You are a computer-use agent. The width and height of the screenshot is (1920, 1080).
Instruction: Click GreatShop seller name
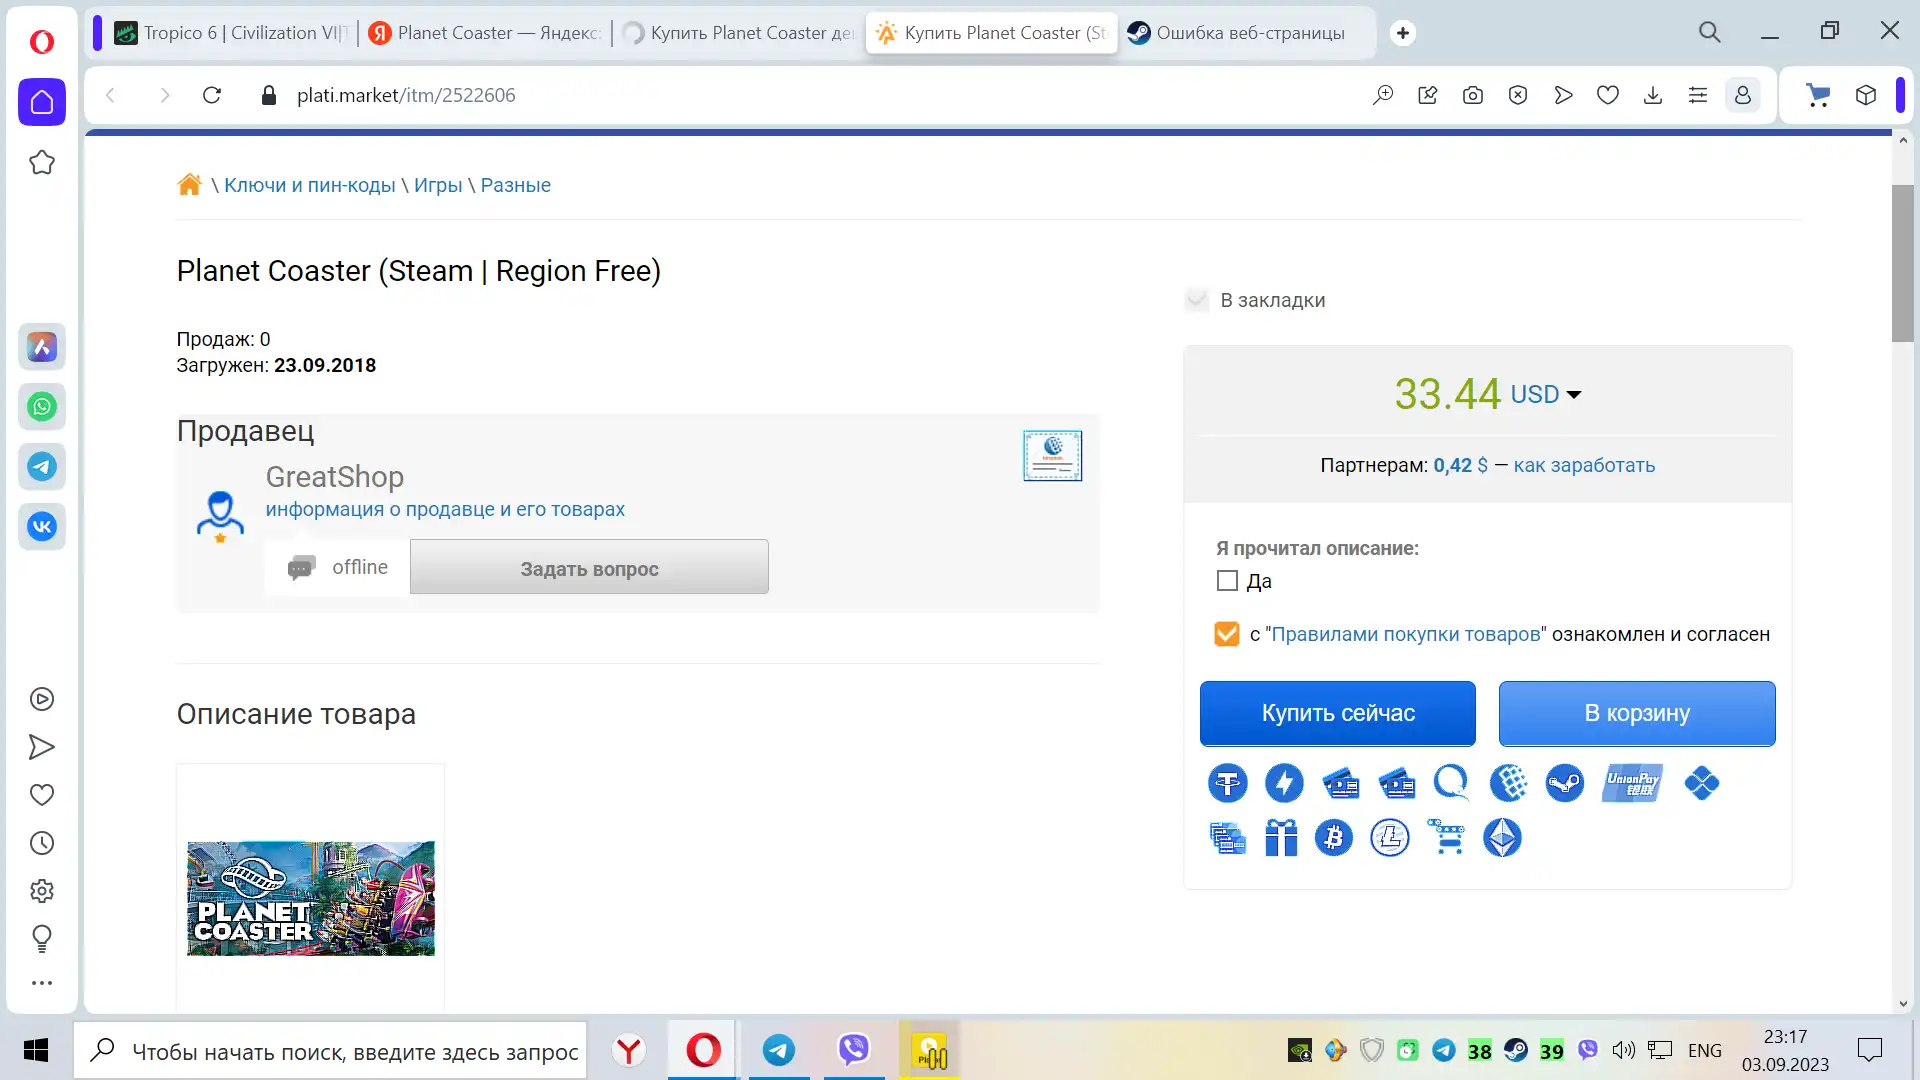tap(335, 477)
